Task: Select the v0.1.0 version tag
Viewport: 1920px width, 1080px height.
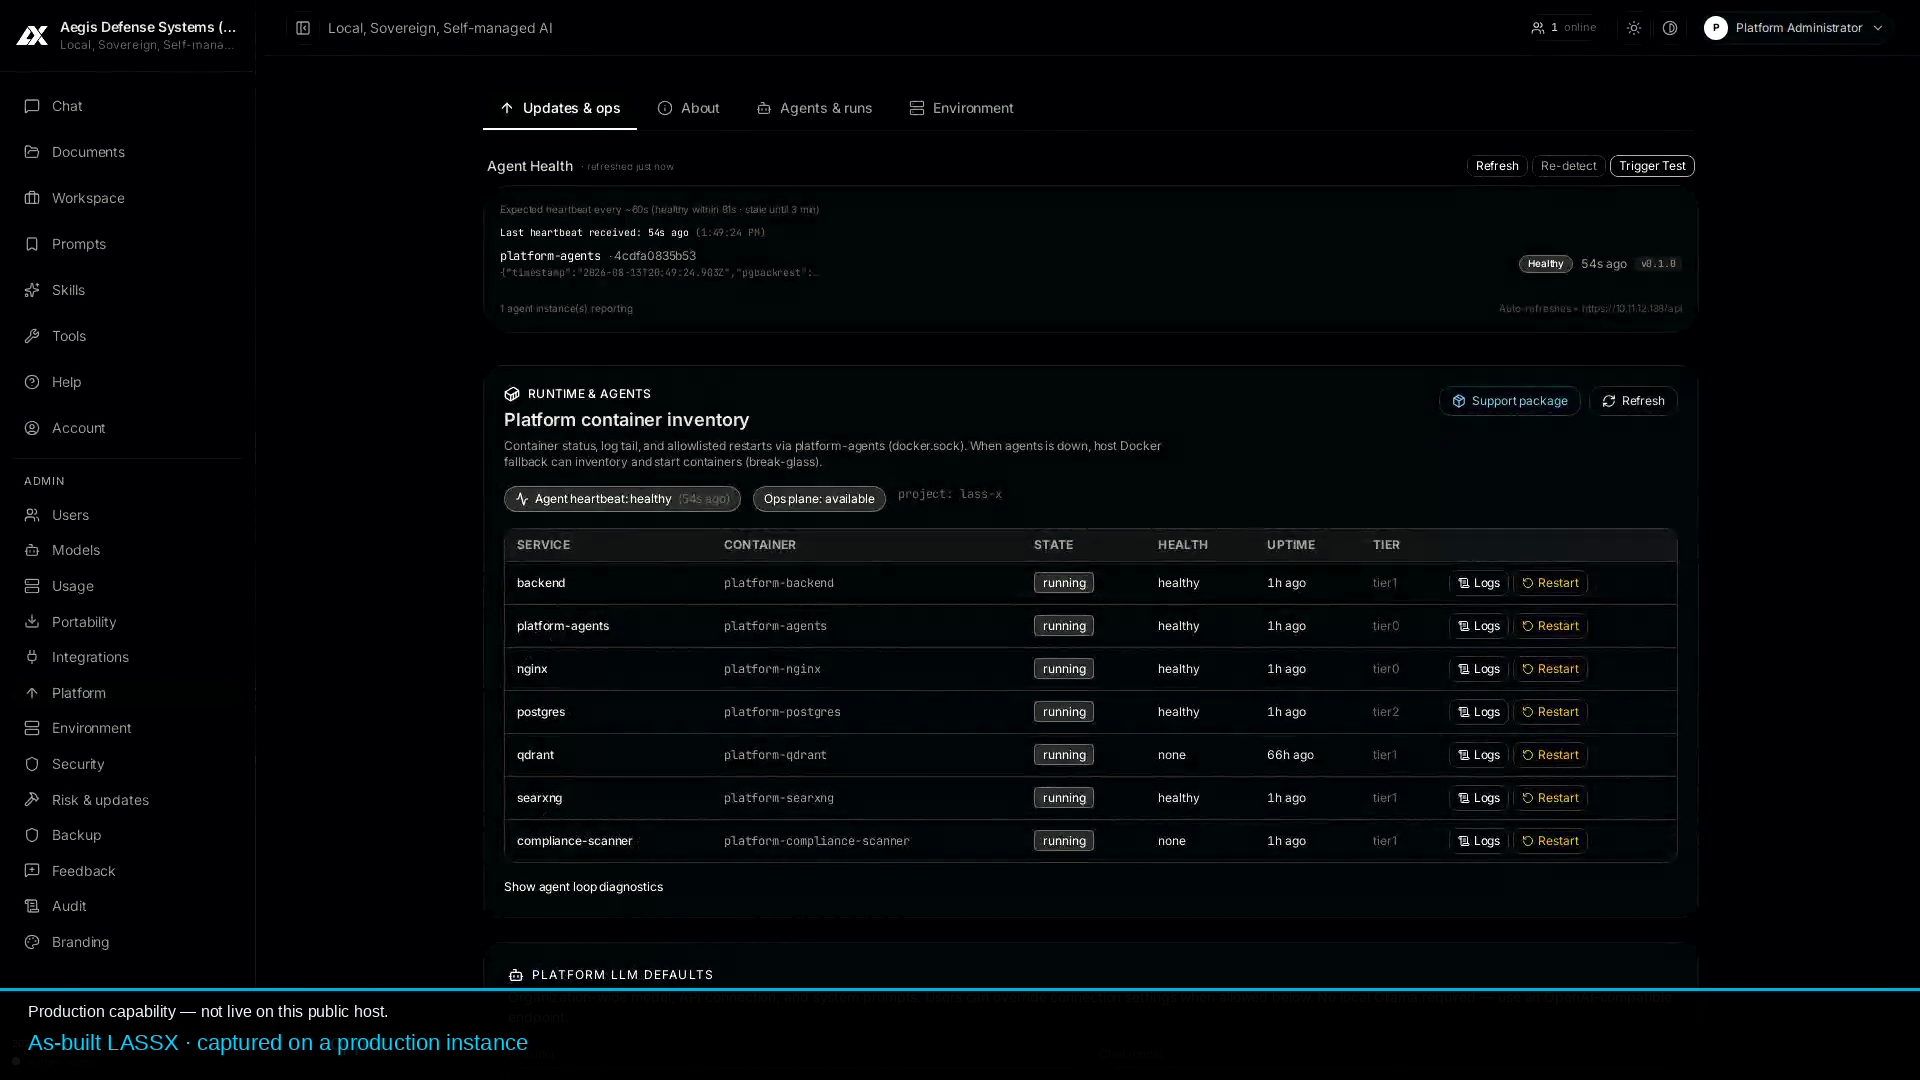Action: pyautogui.click(x=1658, y=264)
